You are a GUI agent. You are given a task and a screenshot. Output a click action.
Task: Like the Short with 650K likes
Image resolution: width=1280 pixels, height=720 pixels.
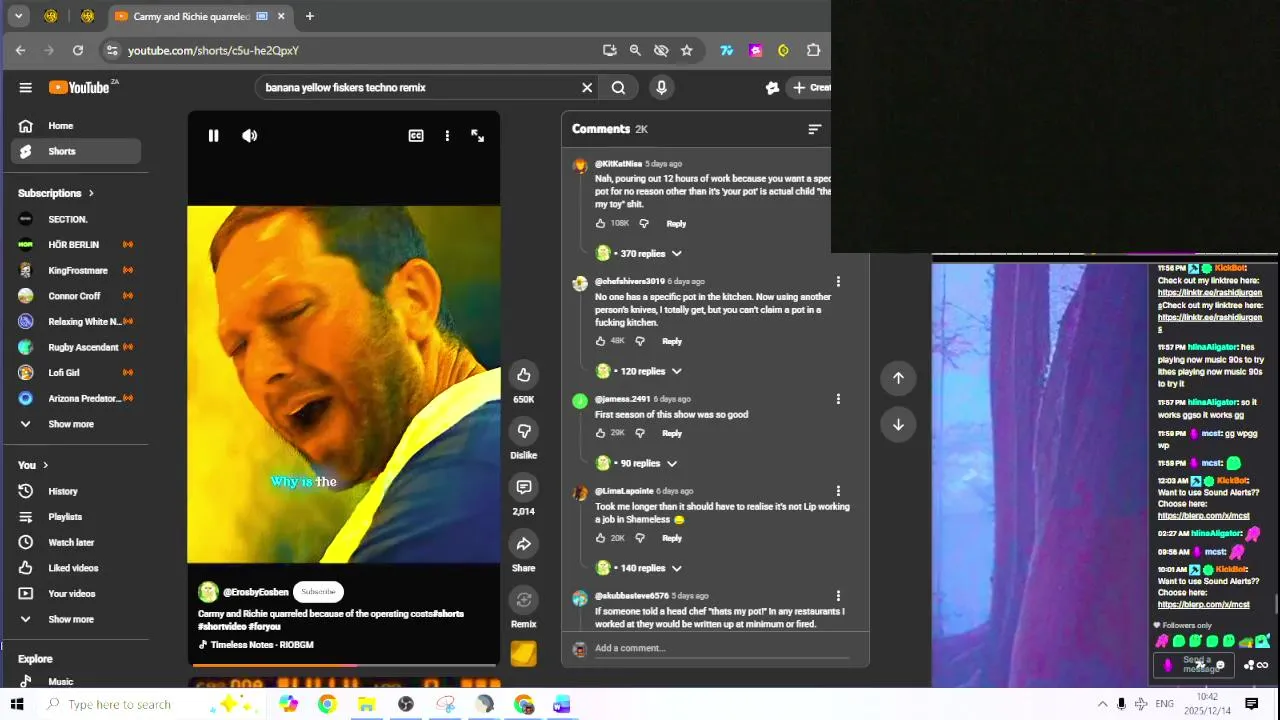524,375
